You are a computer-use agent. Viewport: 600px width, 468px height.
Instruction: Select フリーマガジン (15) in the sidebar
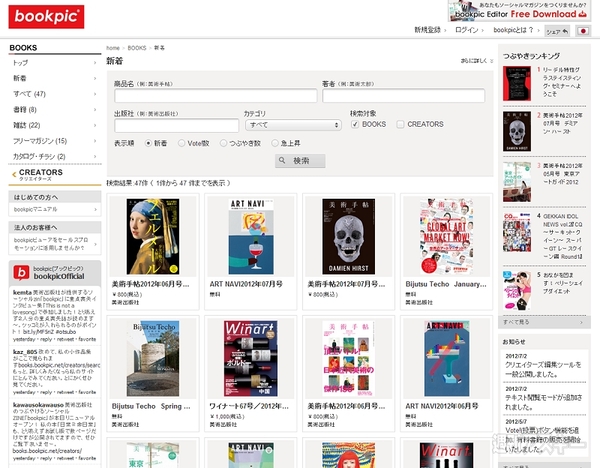point(55,141)
